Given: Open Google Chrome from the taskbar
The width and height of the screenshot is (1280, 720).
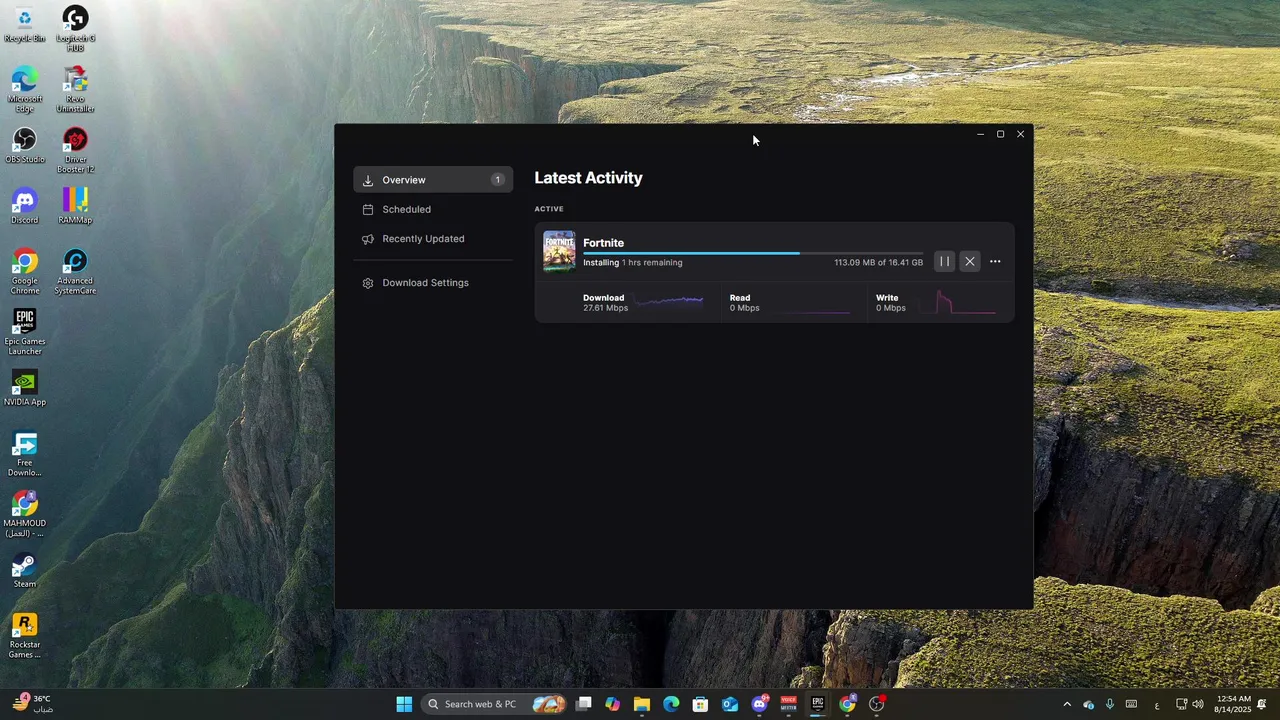Looking at the screenshot, I should 847,704.
